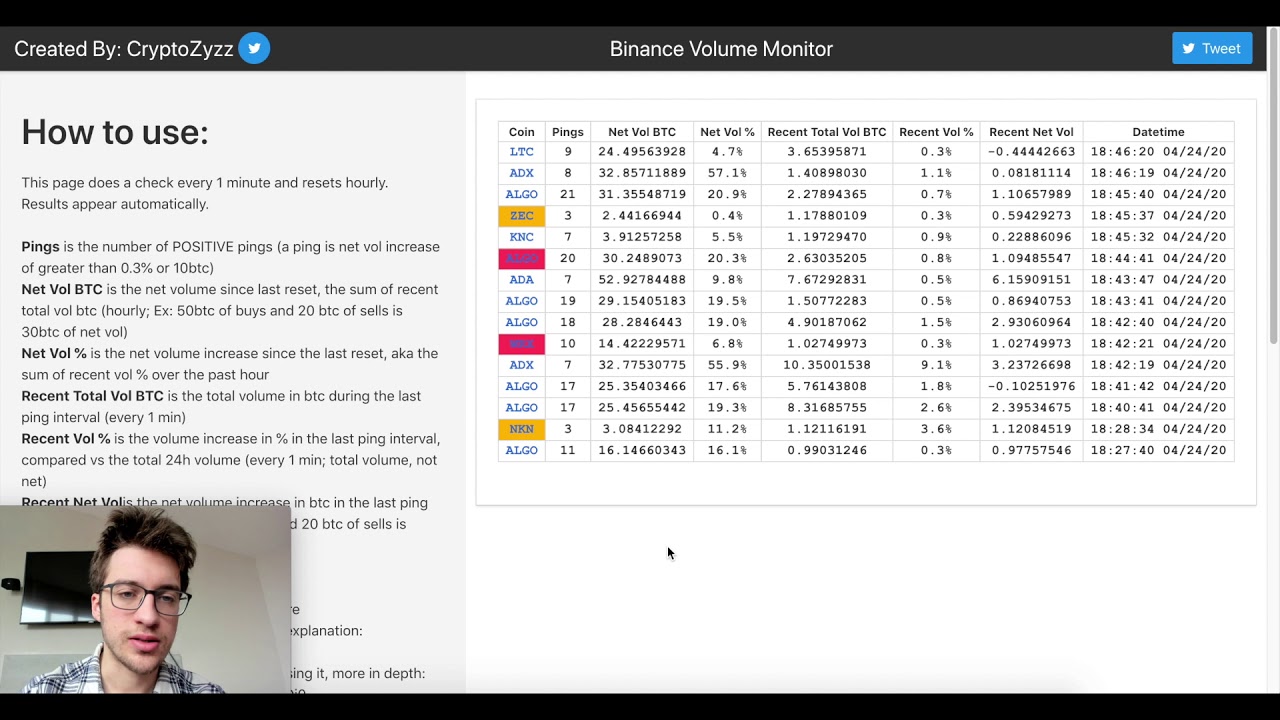The height and width of the screenshot is (720, 1280).
Task: Open the ADA coin link
Action: pos(521,280)
